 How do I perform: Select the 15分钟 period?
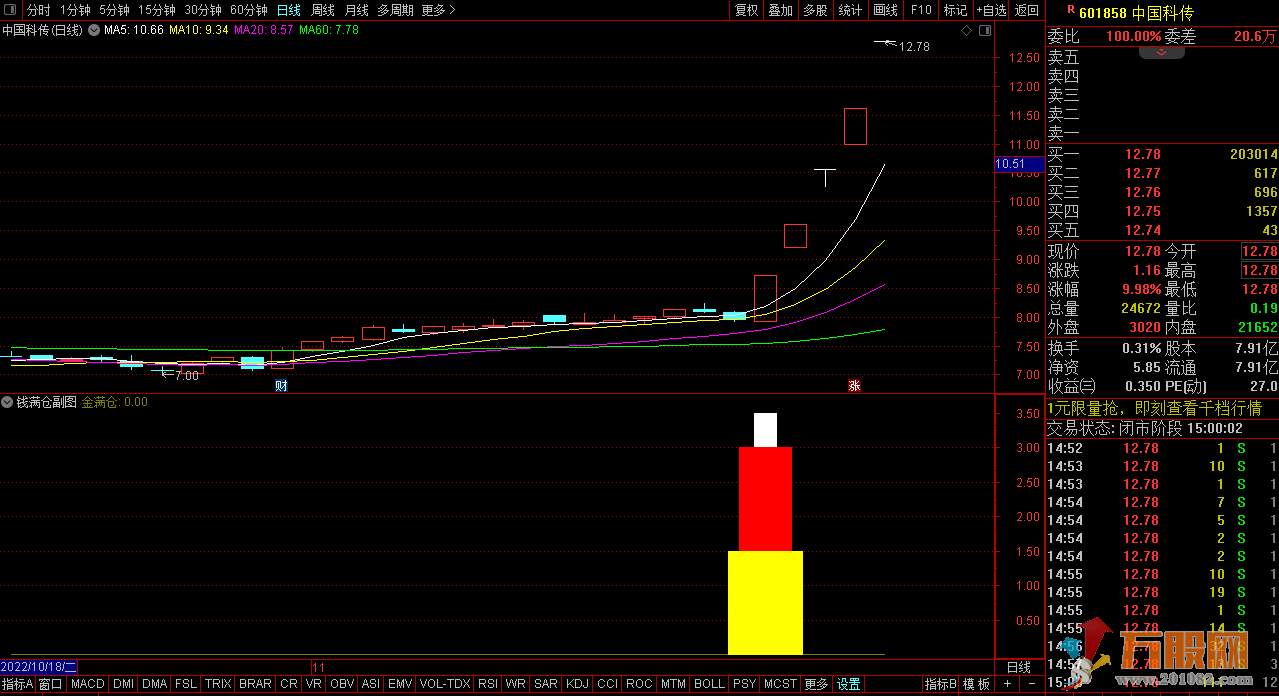(x=156, y=10)
